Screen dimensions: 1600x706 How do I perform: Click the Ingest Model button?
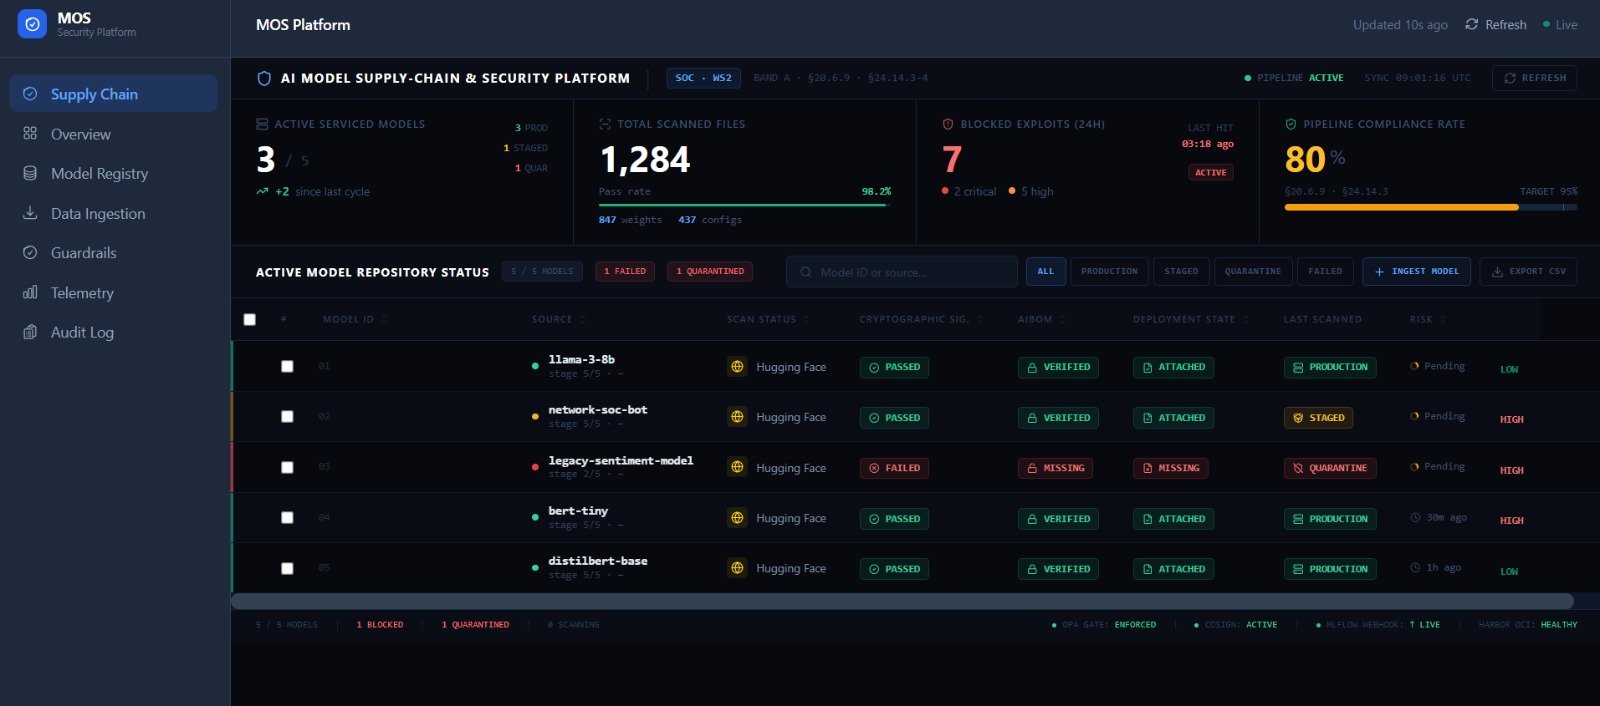(x=1416, y=271)
